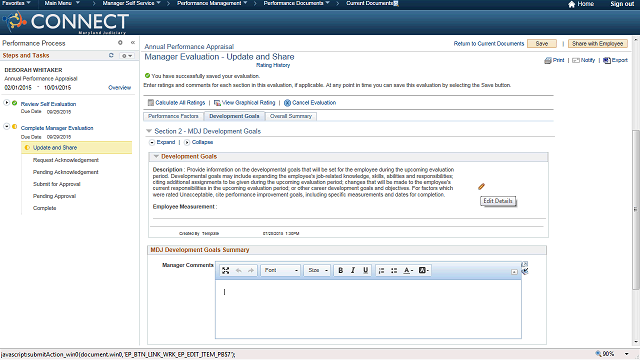Viewport: 640px width, 360px height.
Task: Collapse the Development Goals item triangle
Action: click(x=156, y=156)
